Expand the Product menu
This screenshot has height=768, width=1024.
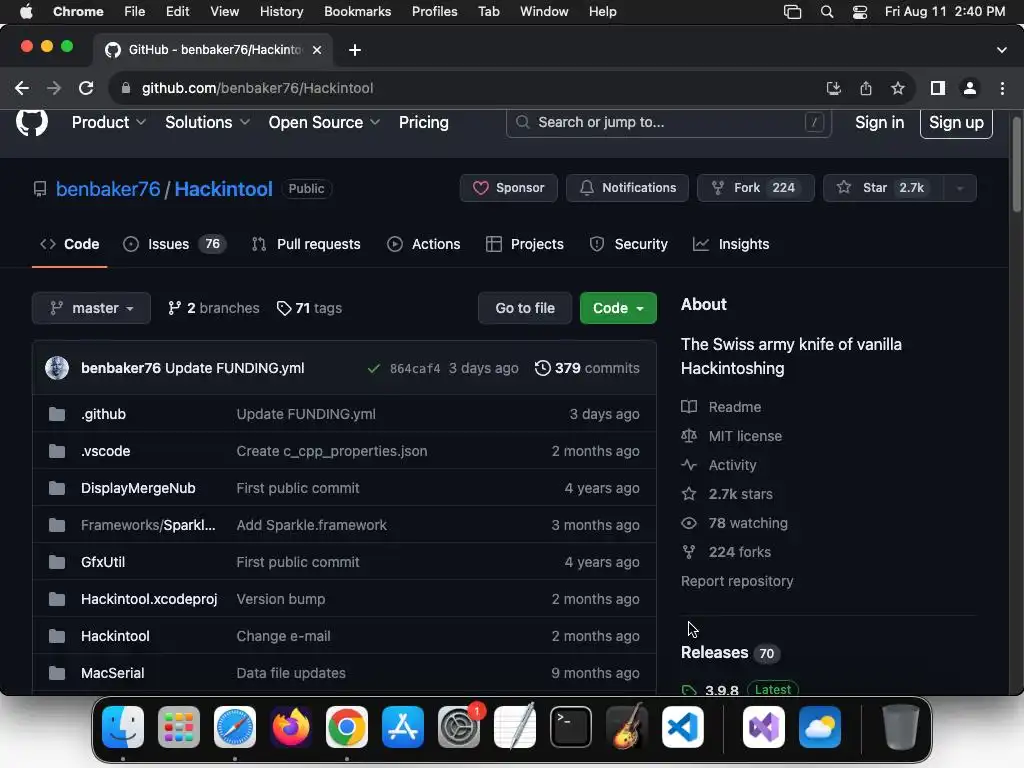[109, 122]
